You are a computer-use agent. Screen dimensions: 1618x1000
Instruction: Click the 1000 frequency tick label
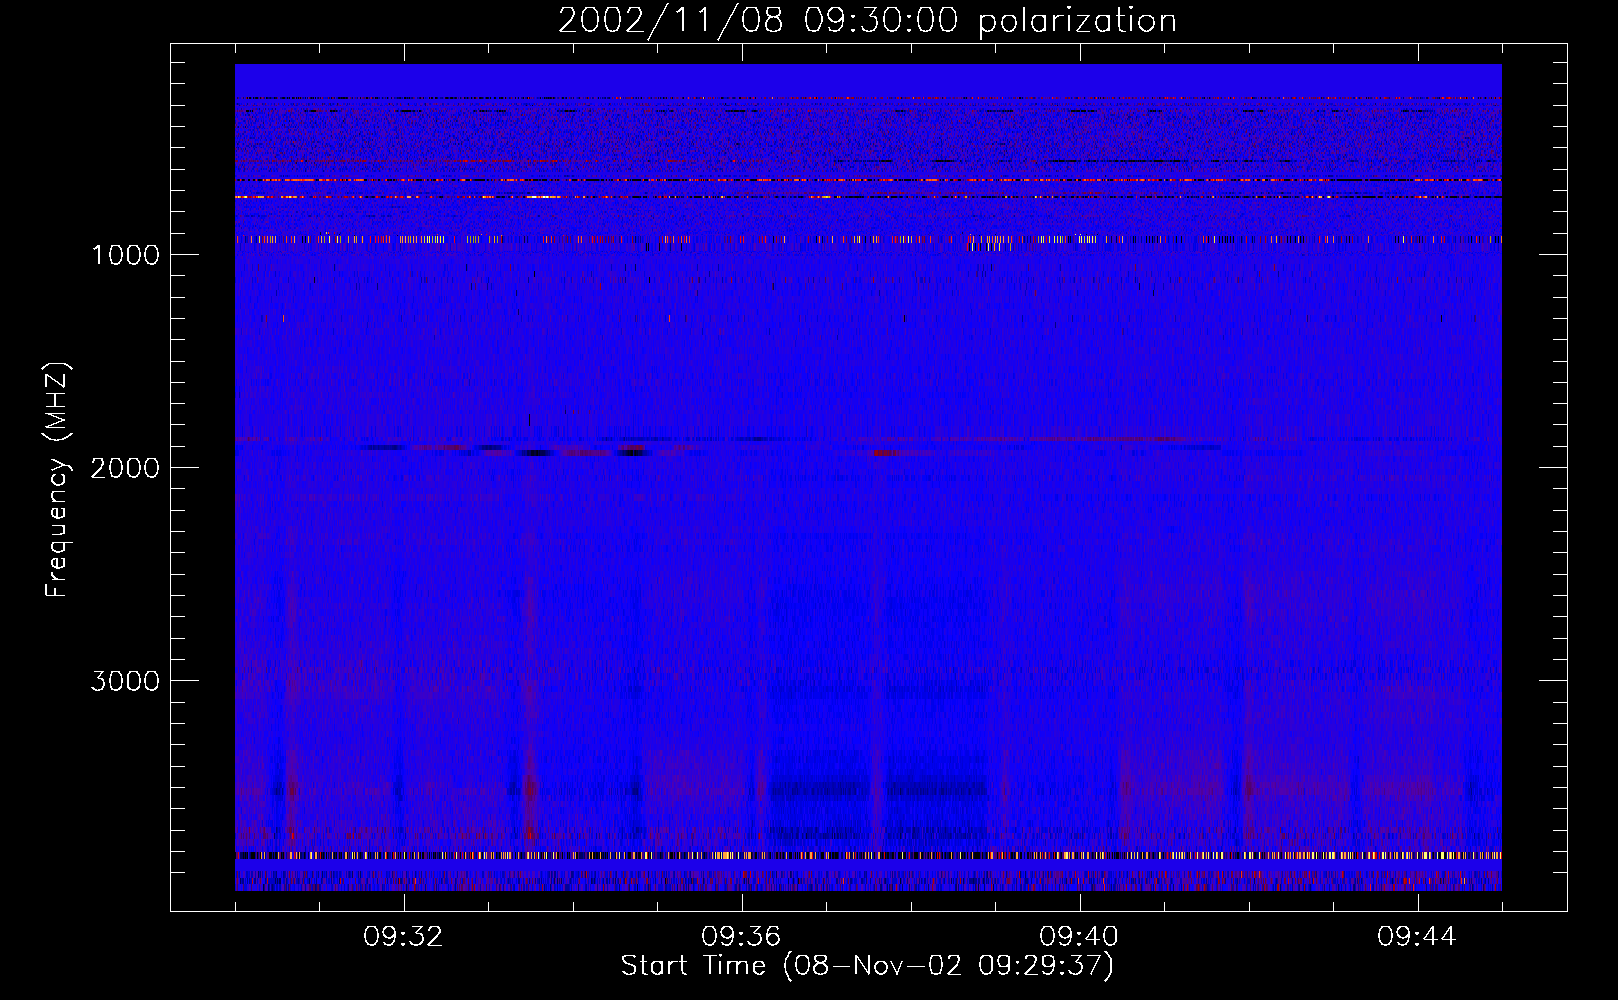click(x=125, y=255)
